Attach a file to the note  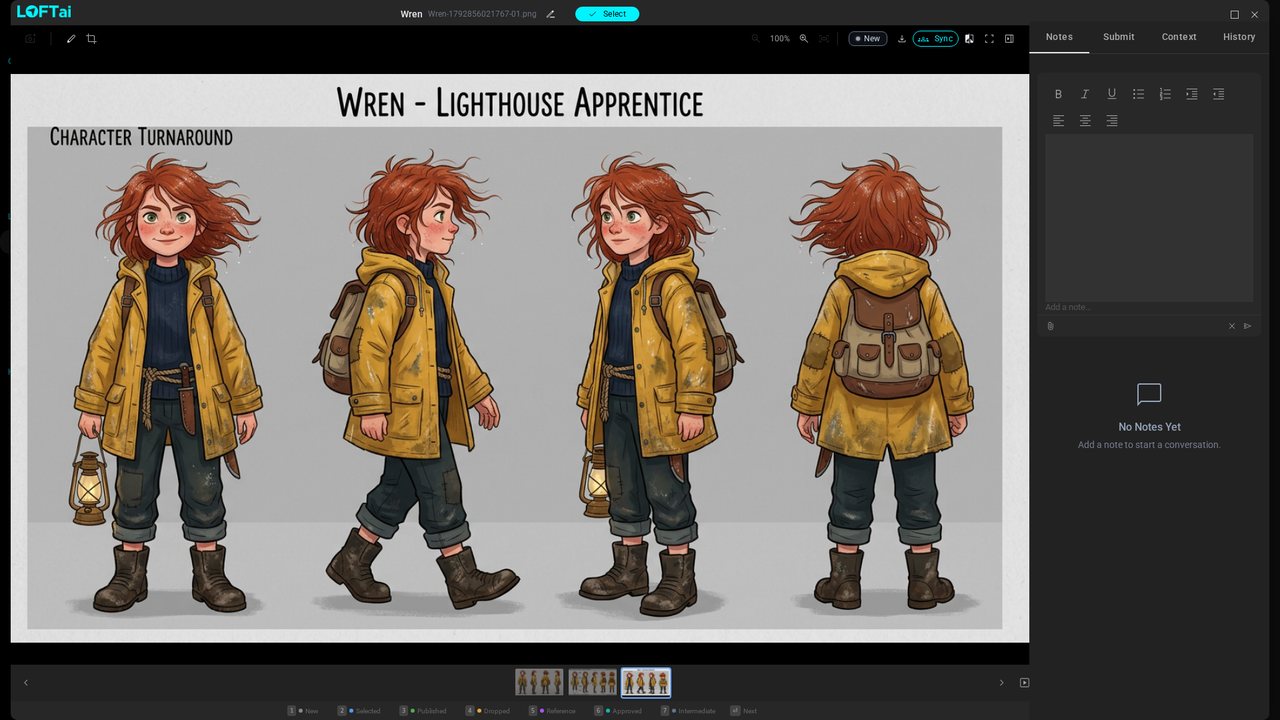pyautogui.click(x=1050, y=326)
